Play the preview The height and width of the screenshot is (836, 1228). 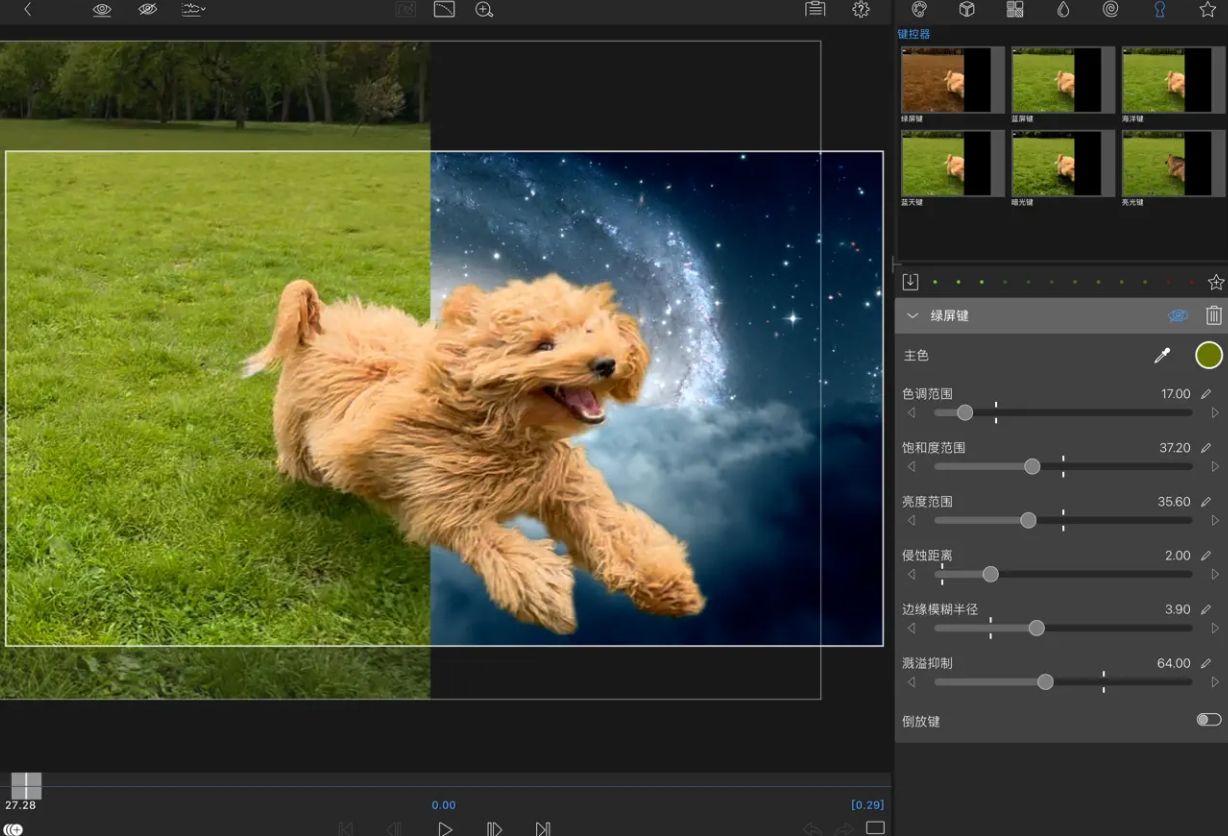pyautogui.click(x=445, y=829)
